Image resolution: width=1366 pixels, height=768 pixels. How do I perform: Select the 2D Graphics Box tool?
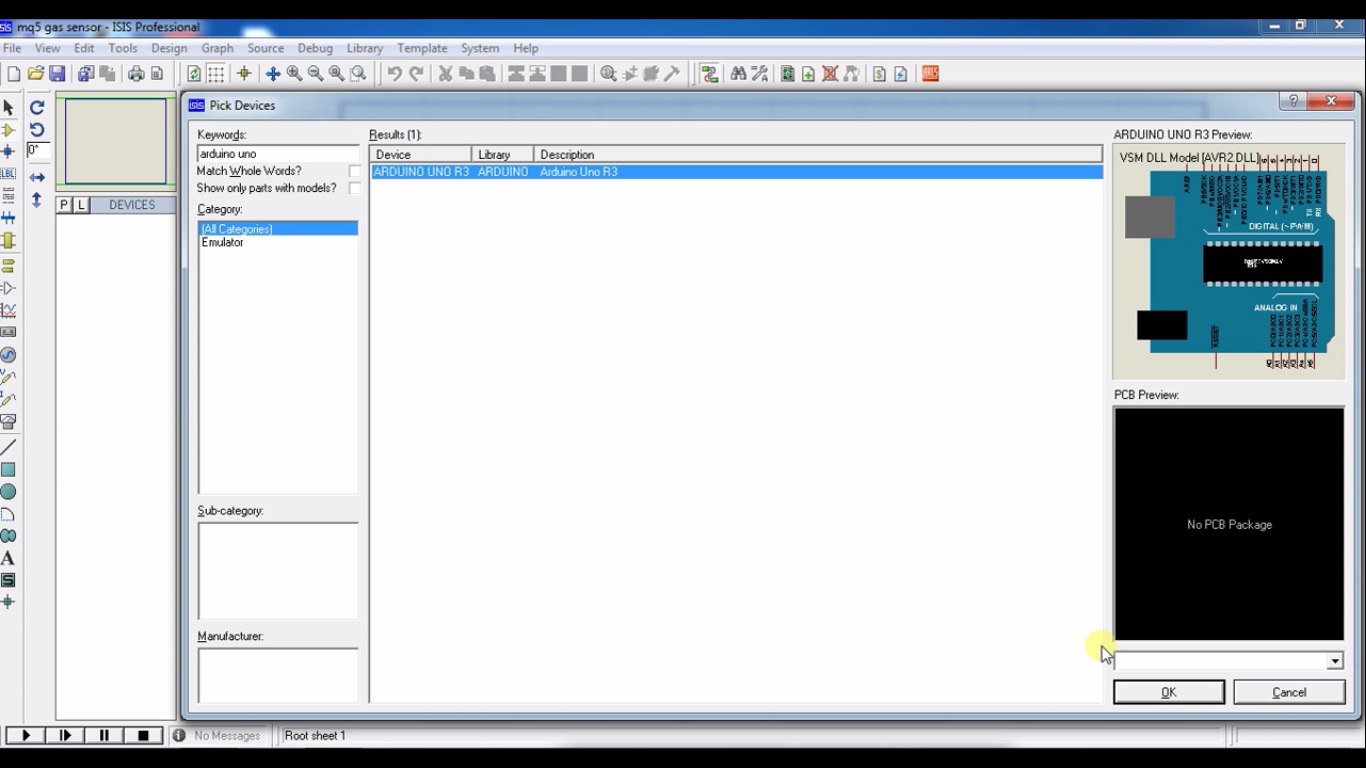point(8,470)
